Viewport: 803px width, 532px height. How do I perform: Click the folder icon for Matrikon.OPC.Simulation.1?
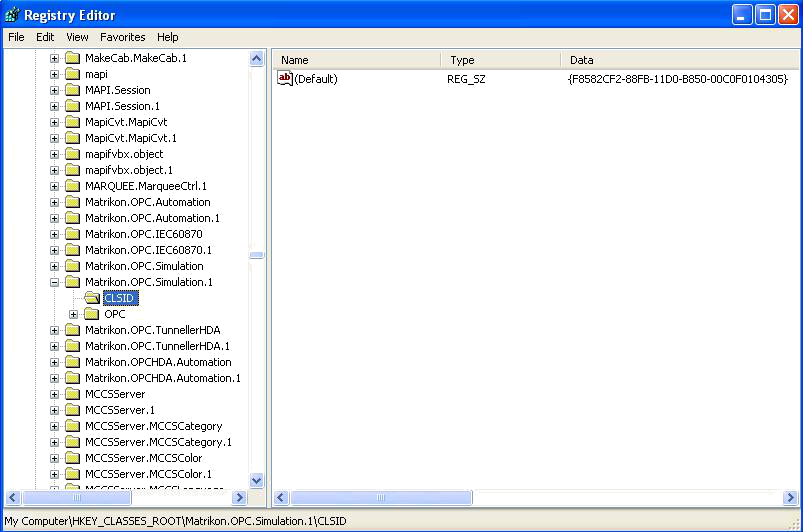(x=73, y=282)
